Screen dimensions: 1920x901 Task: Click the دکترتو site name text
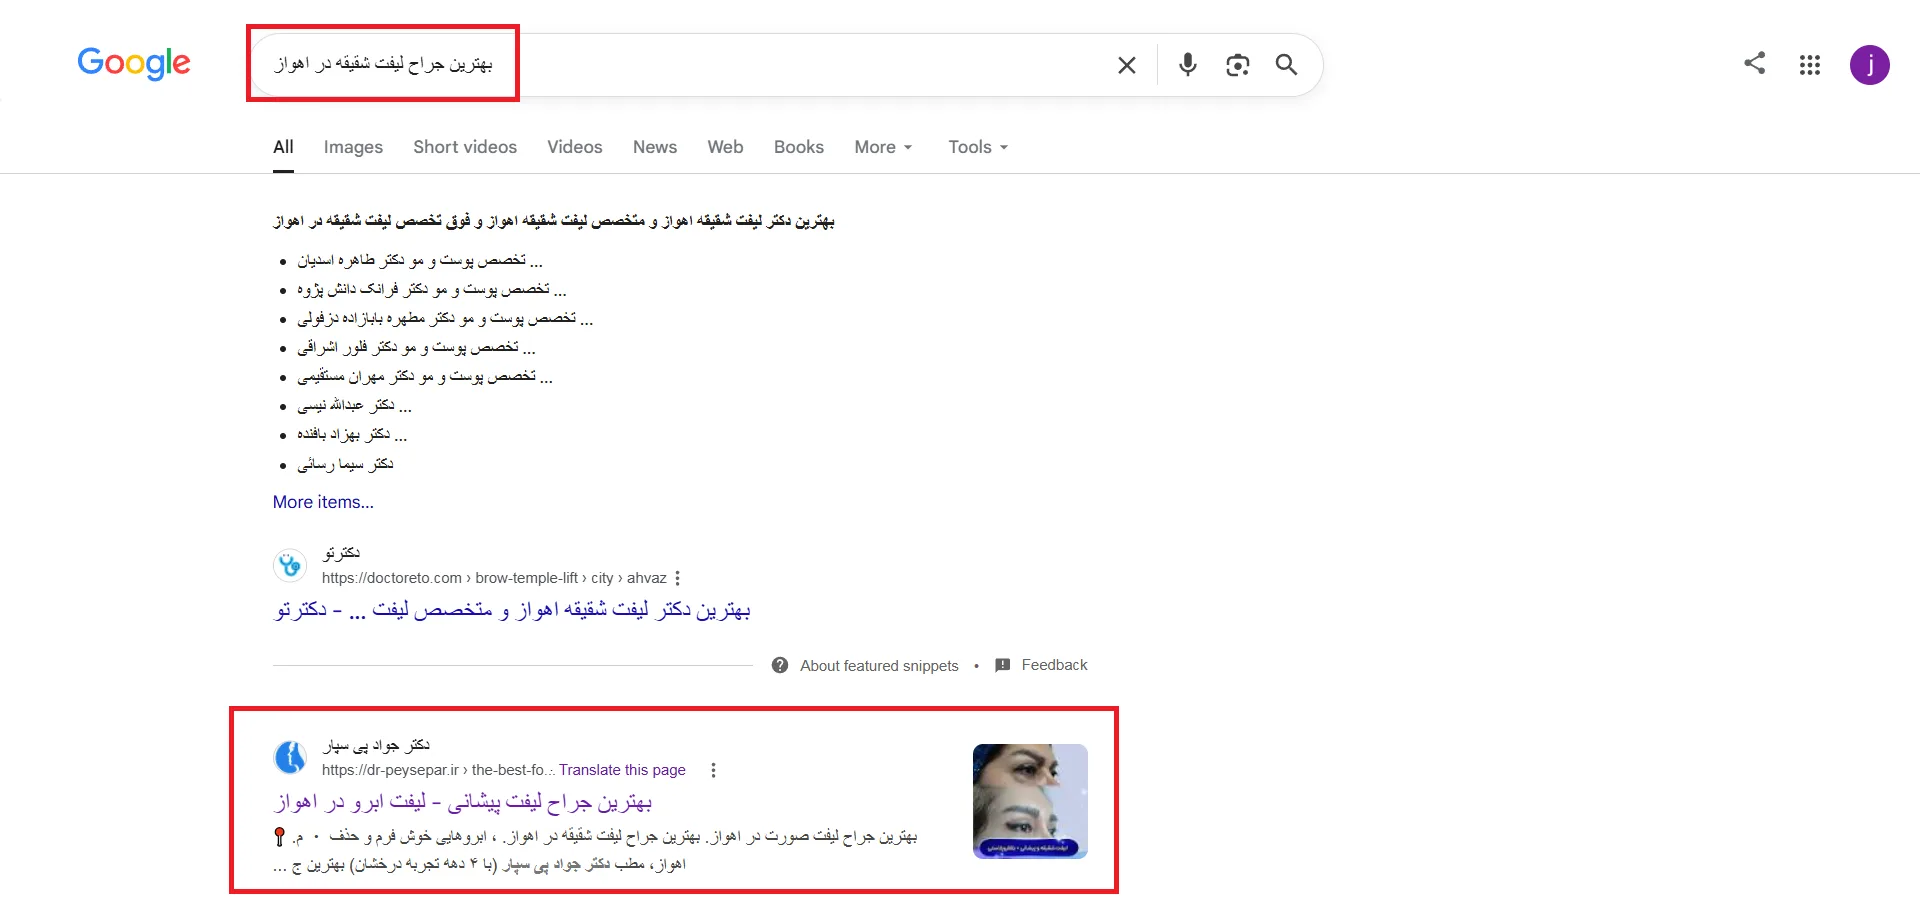(x=341, y=553)
